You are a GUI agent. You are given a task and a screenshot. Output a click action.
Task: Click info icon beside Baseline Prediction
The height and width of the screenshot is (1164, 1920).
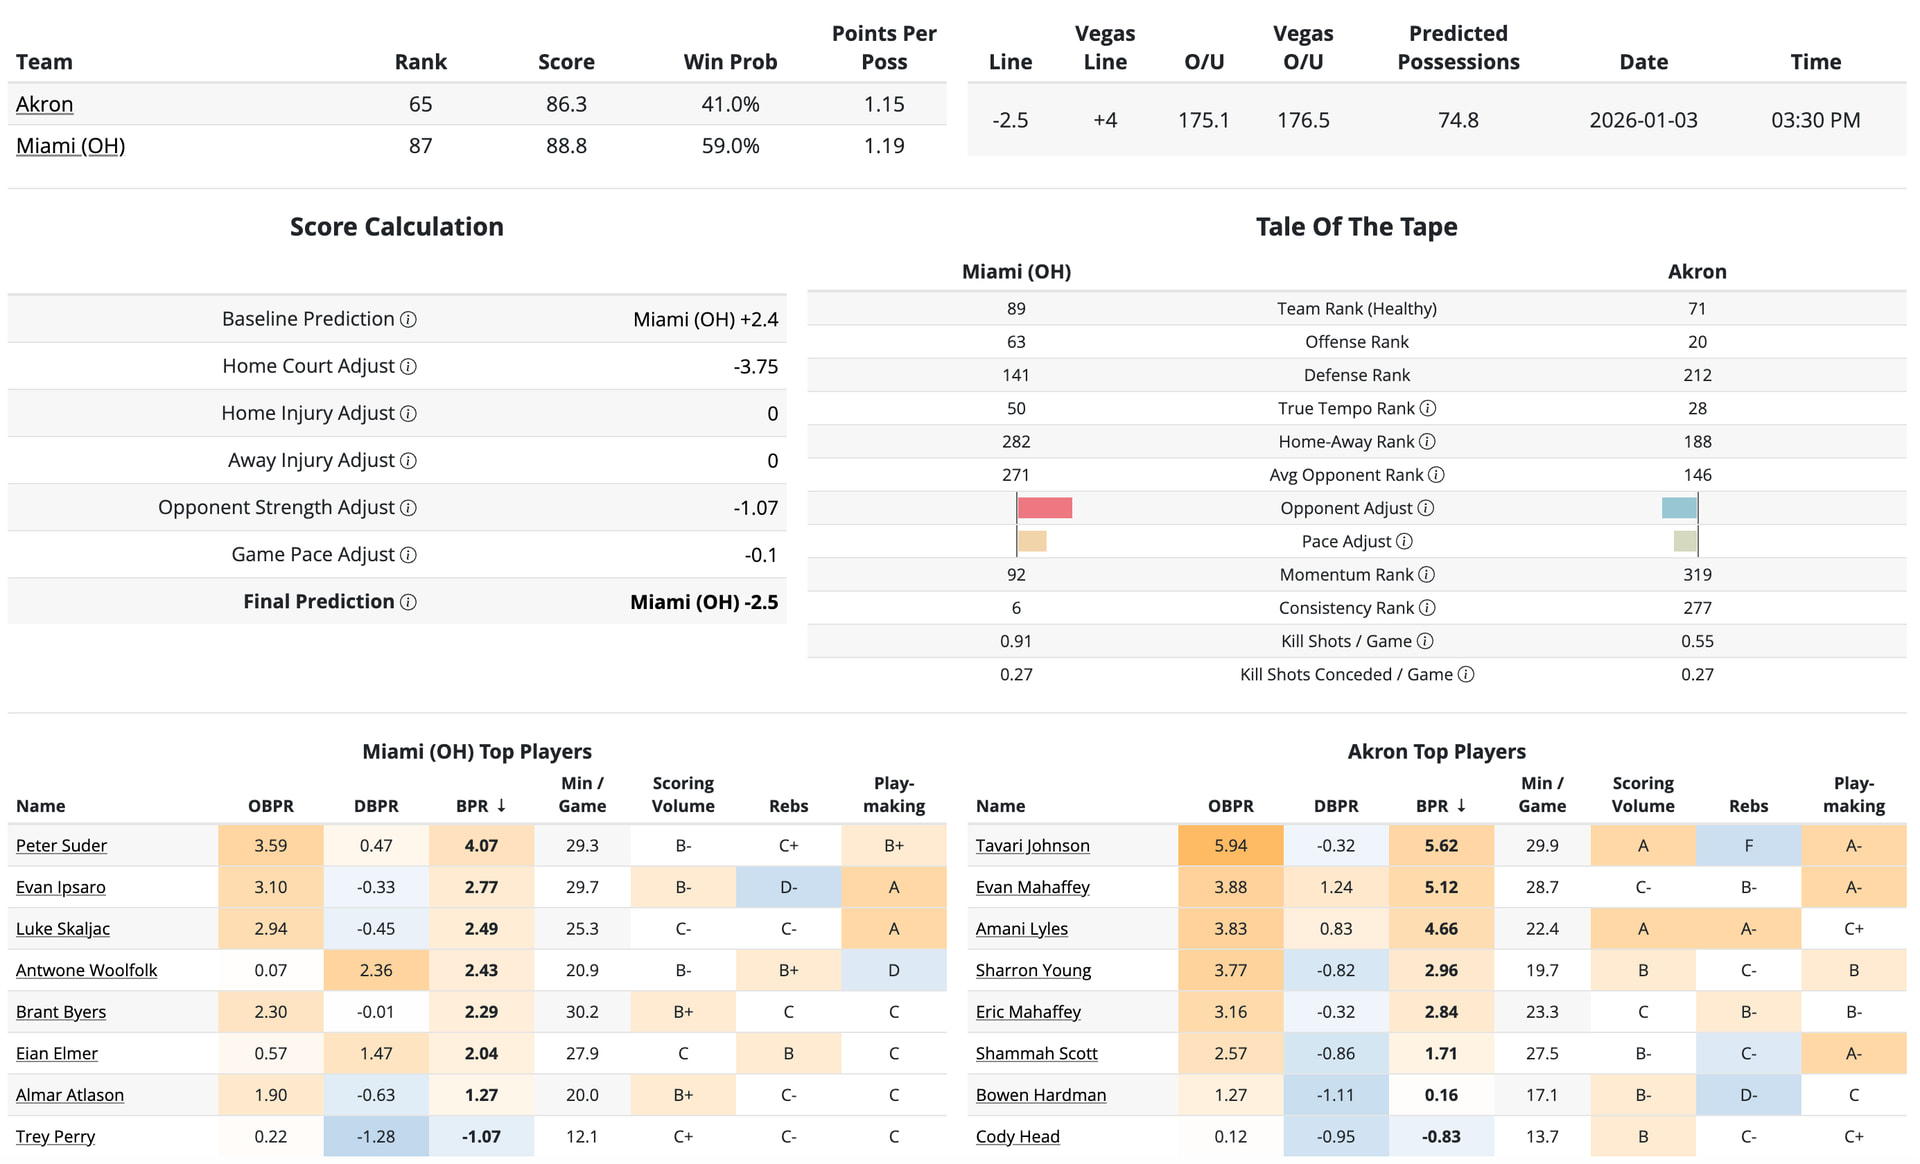tap(408, 320)
